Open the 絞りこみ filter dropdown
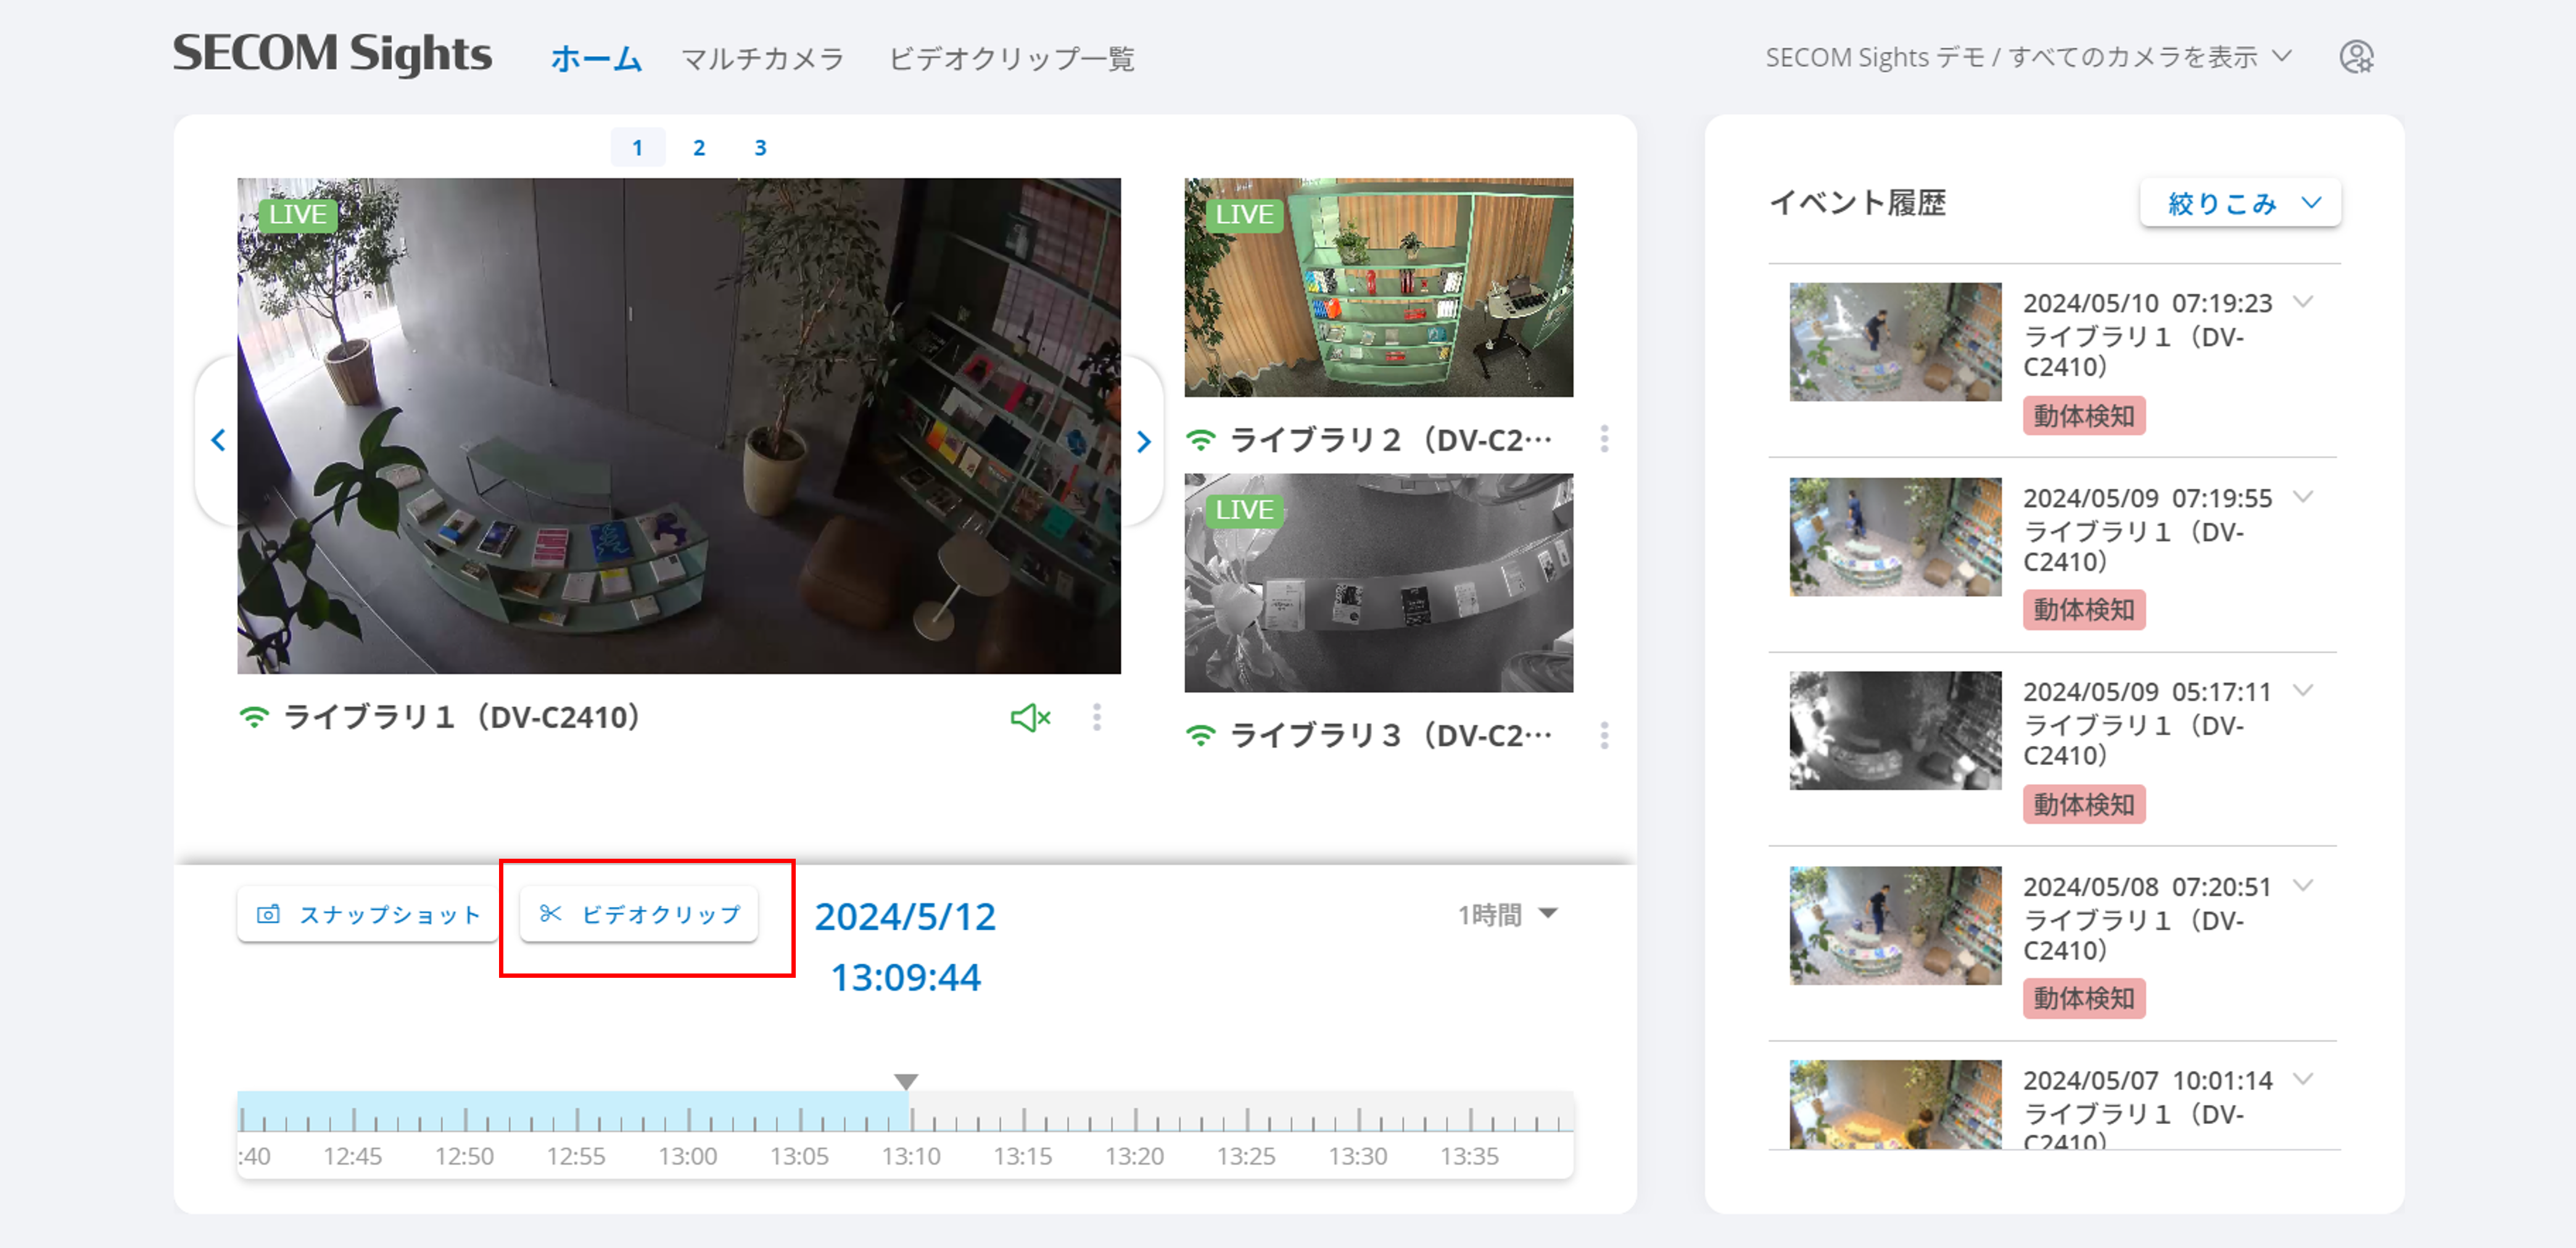This screenshot has height=1248, width=2576. (x=2240, y=203)
